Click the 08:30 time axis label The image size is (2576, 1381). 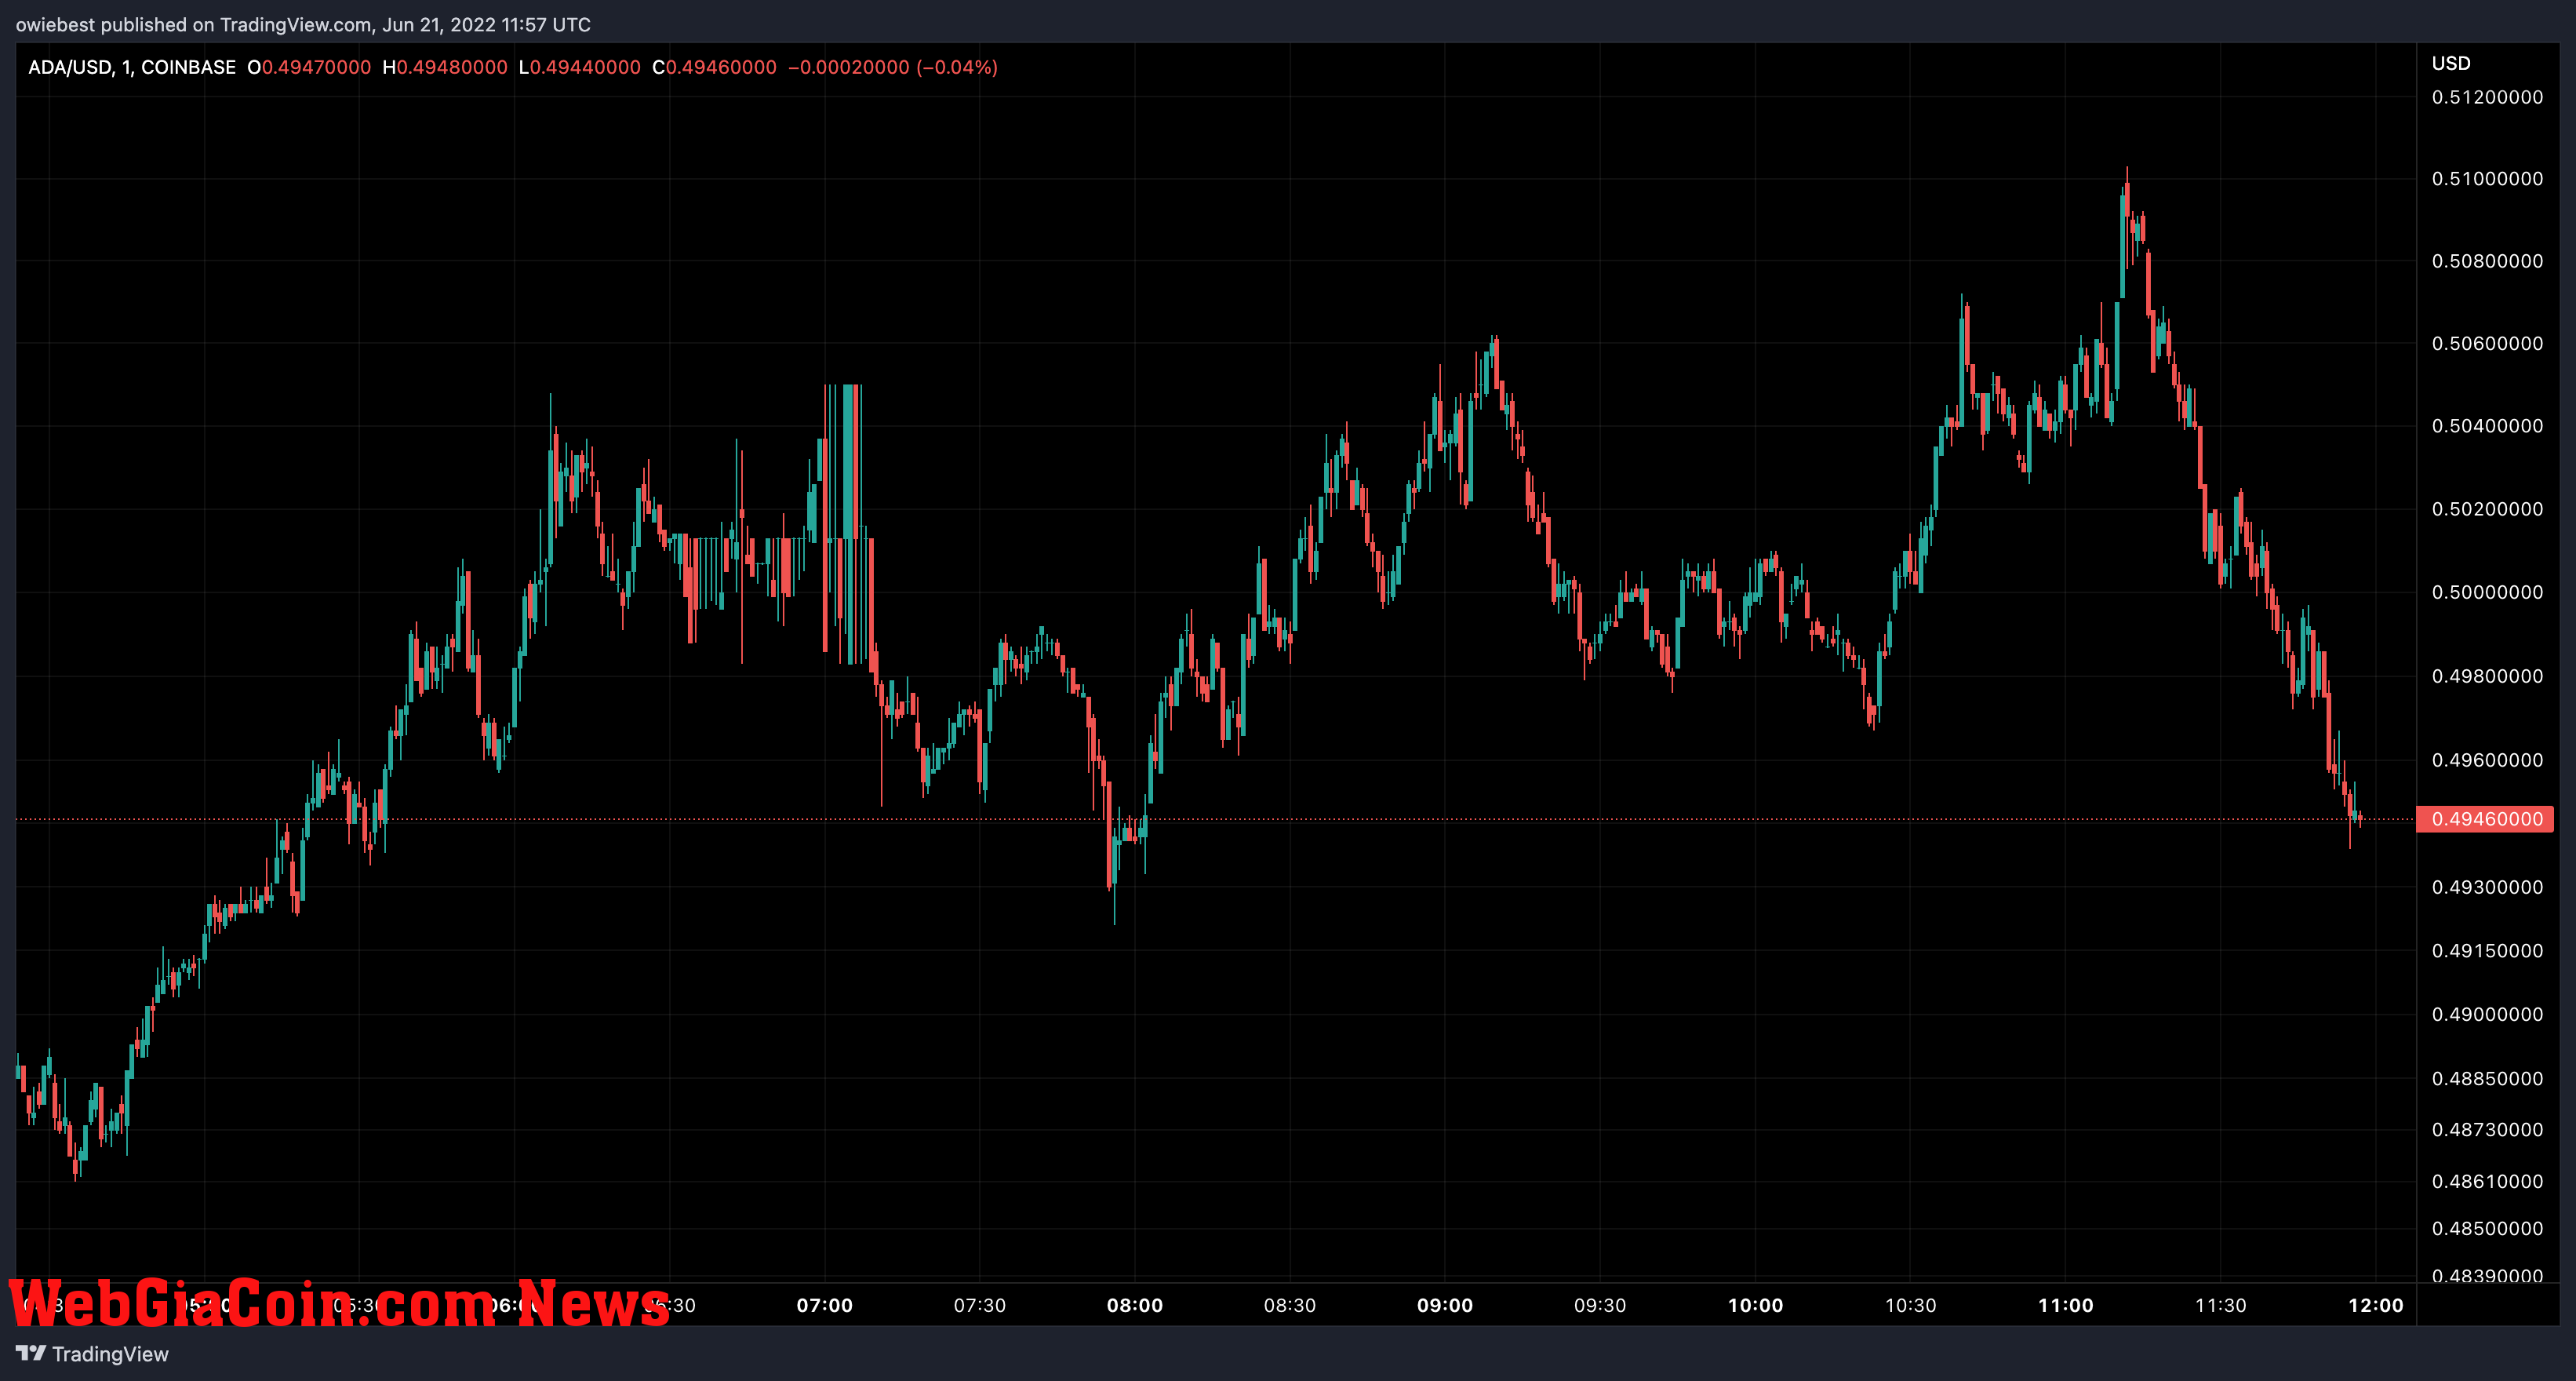[x=1290, y=1305]
